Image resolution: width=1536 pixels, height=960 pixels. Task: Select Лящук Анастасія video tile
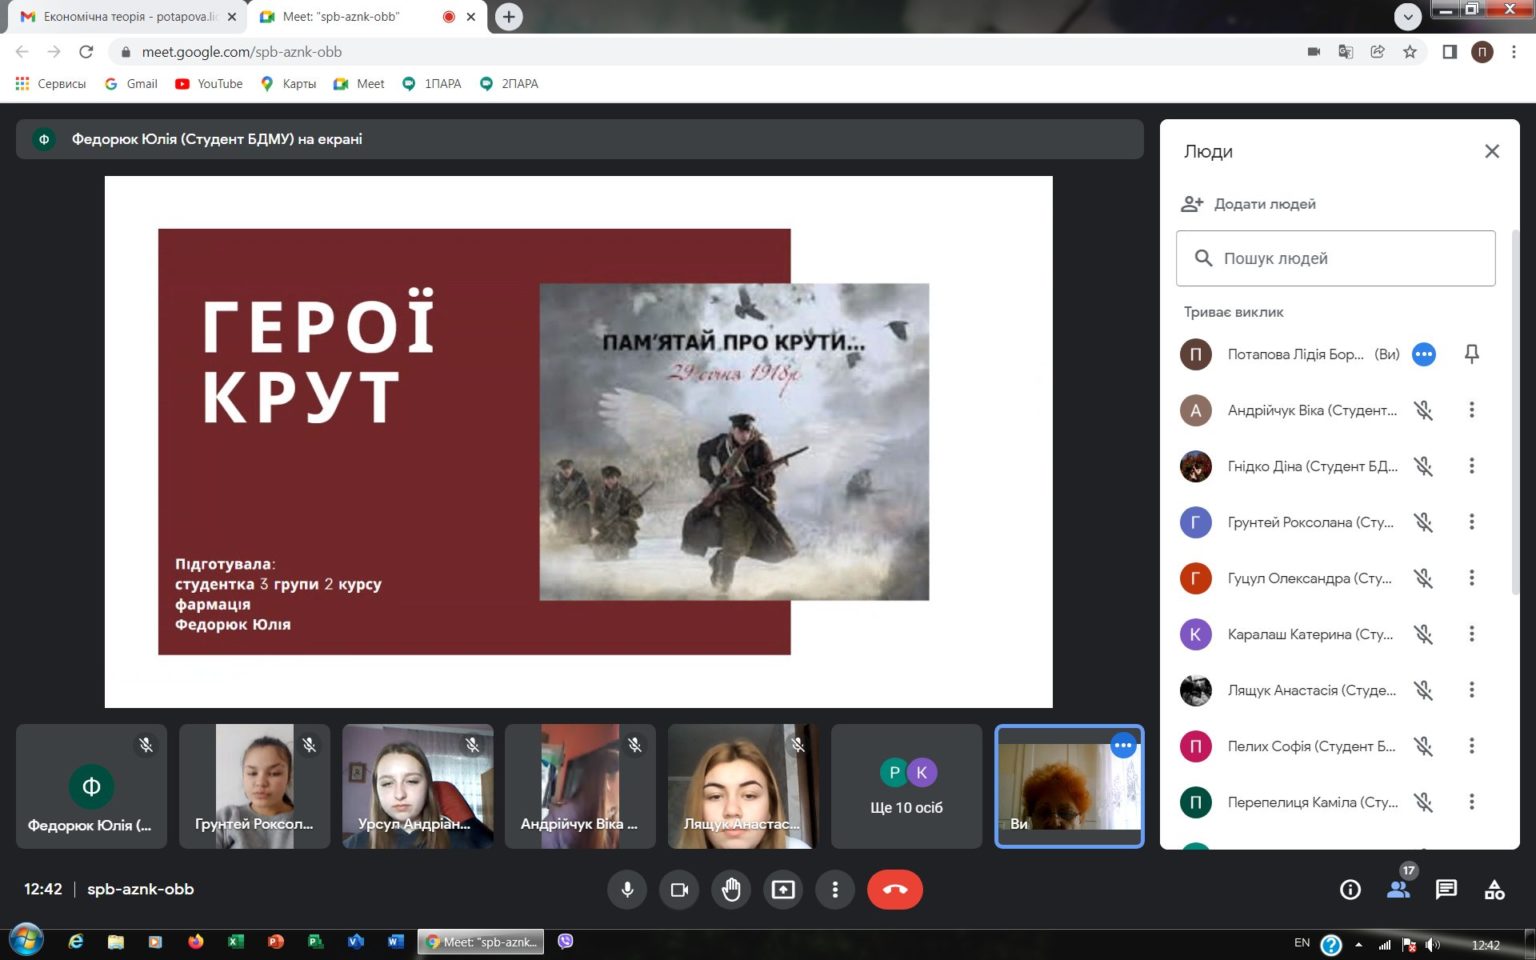(x=743, y=786)
